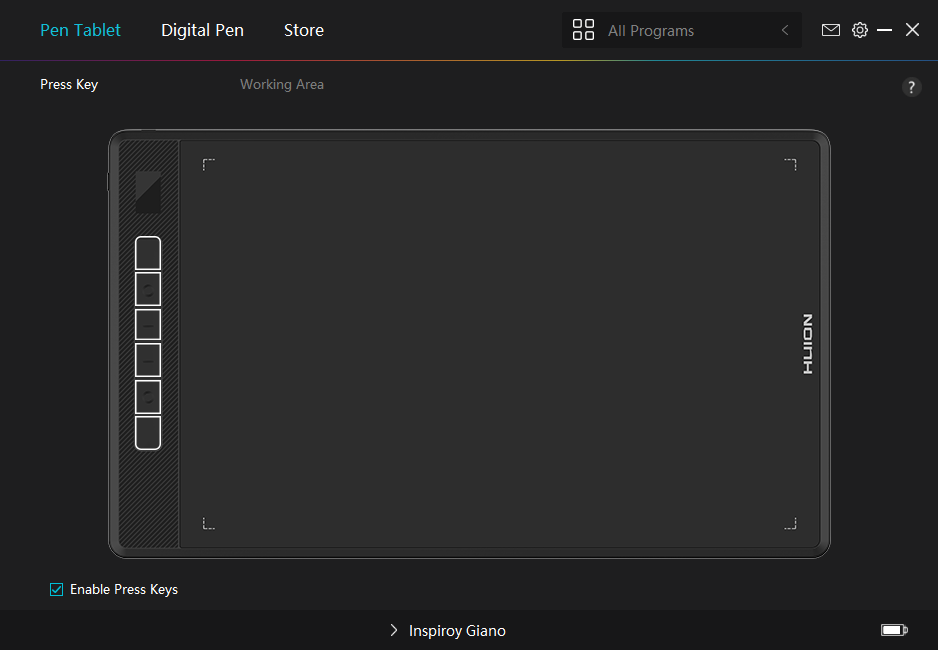Switch to the Digital Pen tab

coord(202,30)
